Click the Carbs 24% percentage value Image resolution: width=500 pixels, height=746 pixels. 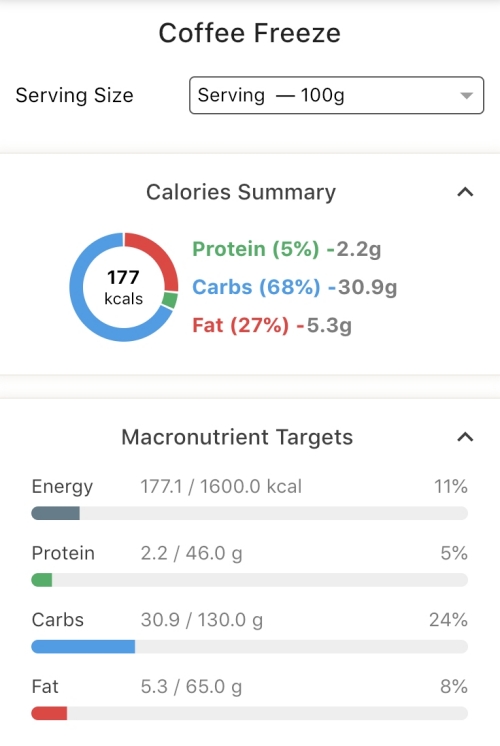pos(448,619)
